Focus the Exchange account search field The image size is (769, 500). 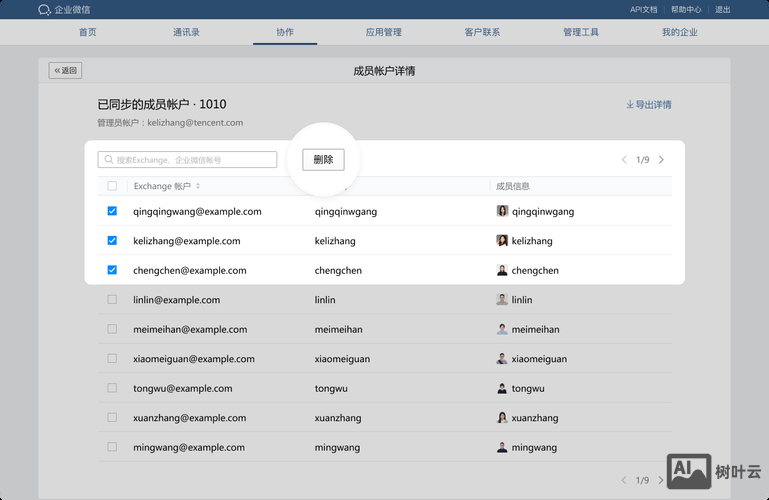click(x=187, y=160)
